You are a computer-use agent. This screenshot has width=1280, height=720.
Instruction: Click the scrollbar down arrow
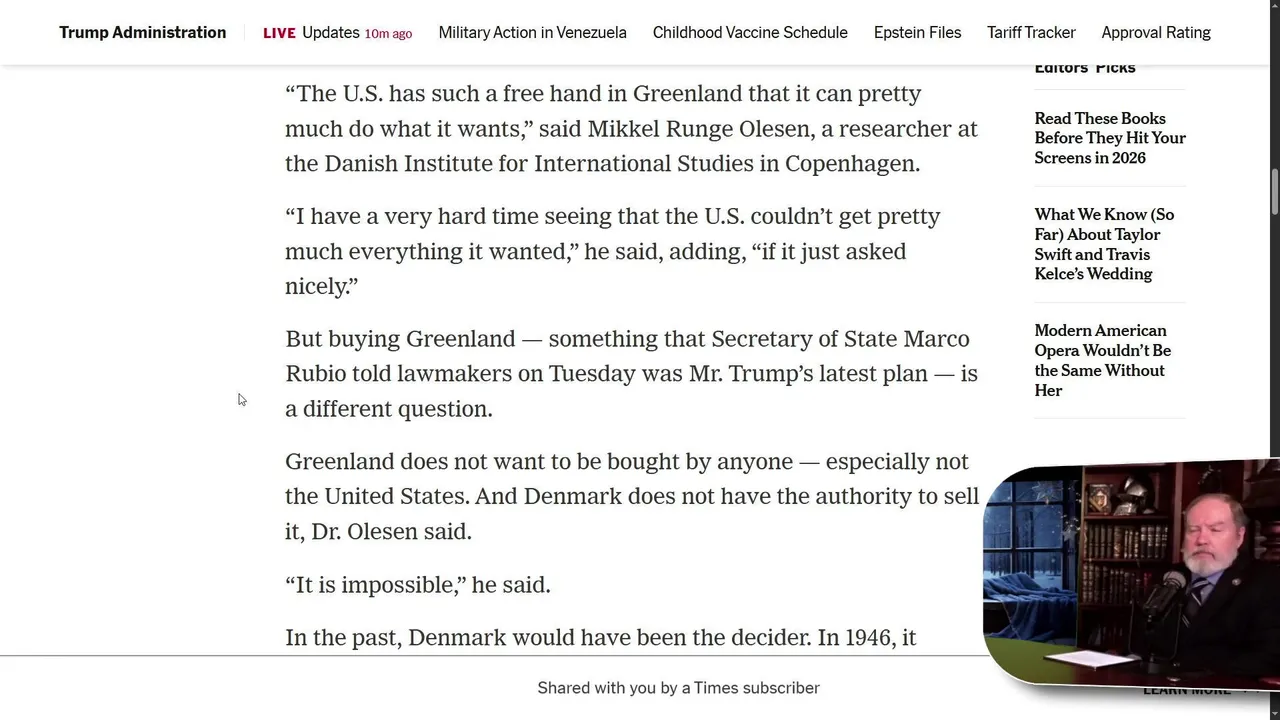[x=1274, y=713]
